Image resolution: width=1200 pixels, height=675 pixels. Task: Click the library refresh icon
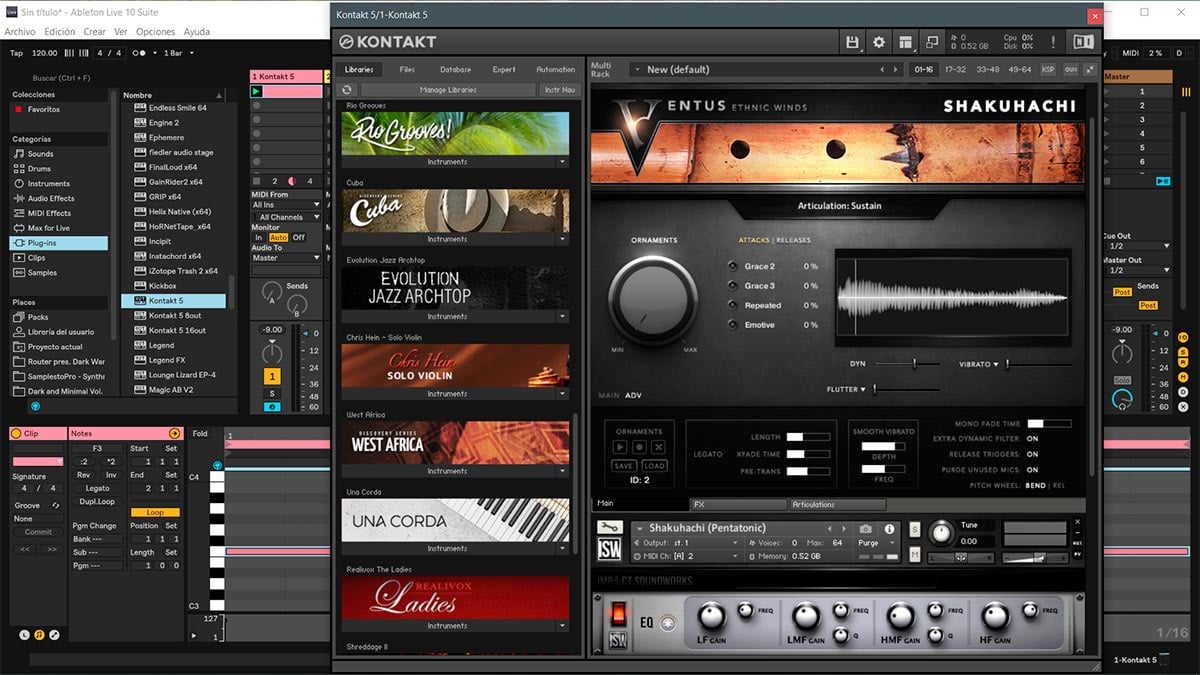click(347, 90)
